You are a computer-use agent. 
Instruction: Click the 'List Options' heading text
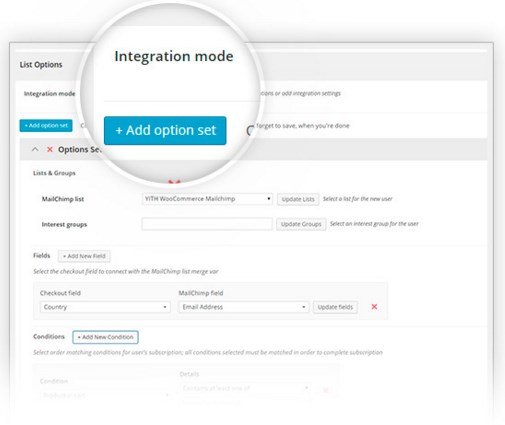pyautogui.click(x=41, y=65)
